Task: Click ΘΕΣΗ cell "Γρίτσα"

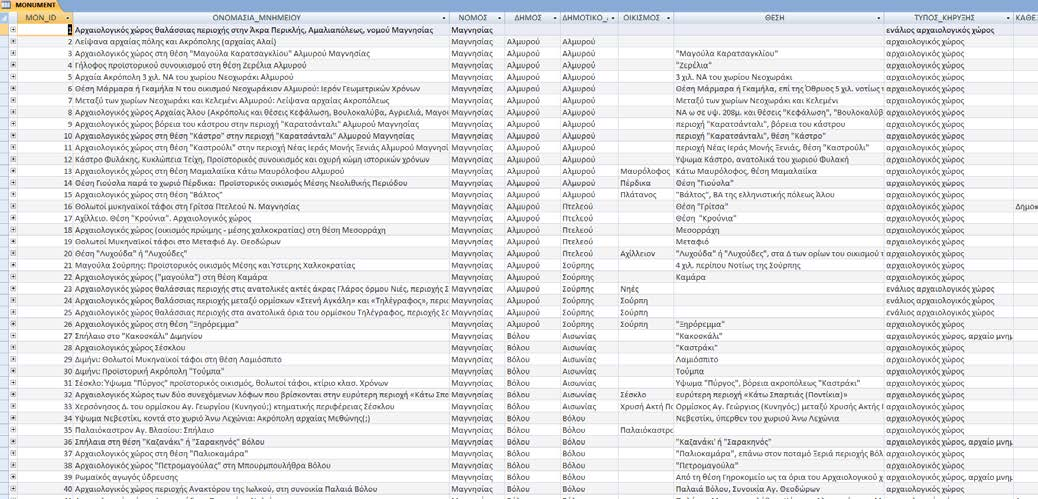Action: pyautogui.click(x=779, y=206)
